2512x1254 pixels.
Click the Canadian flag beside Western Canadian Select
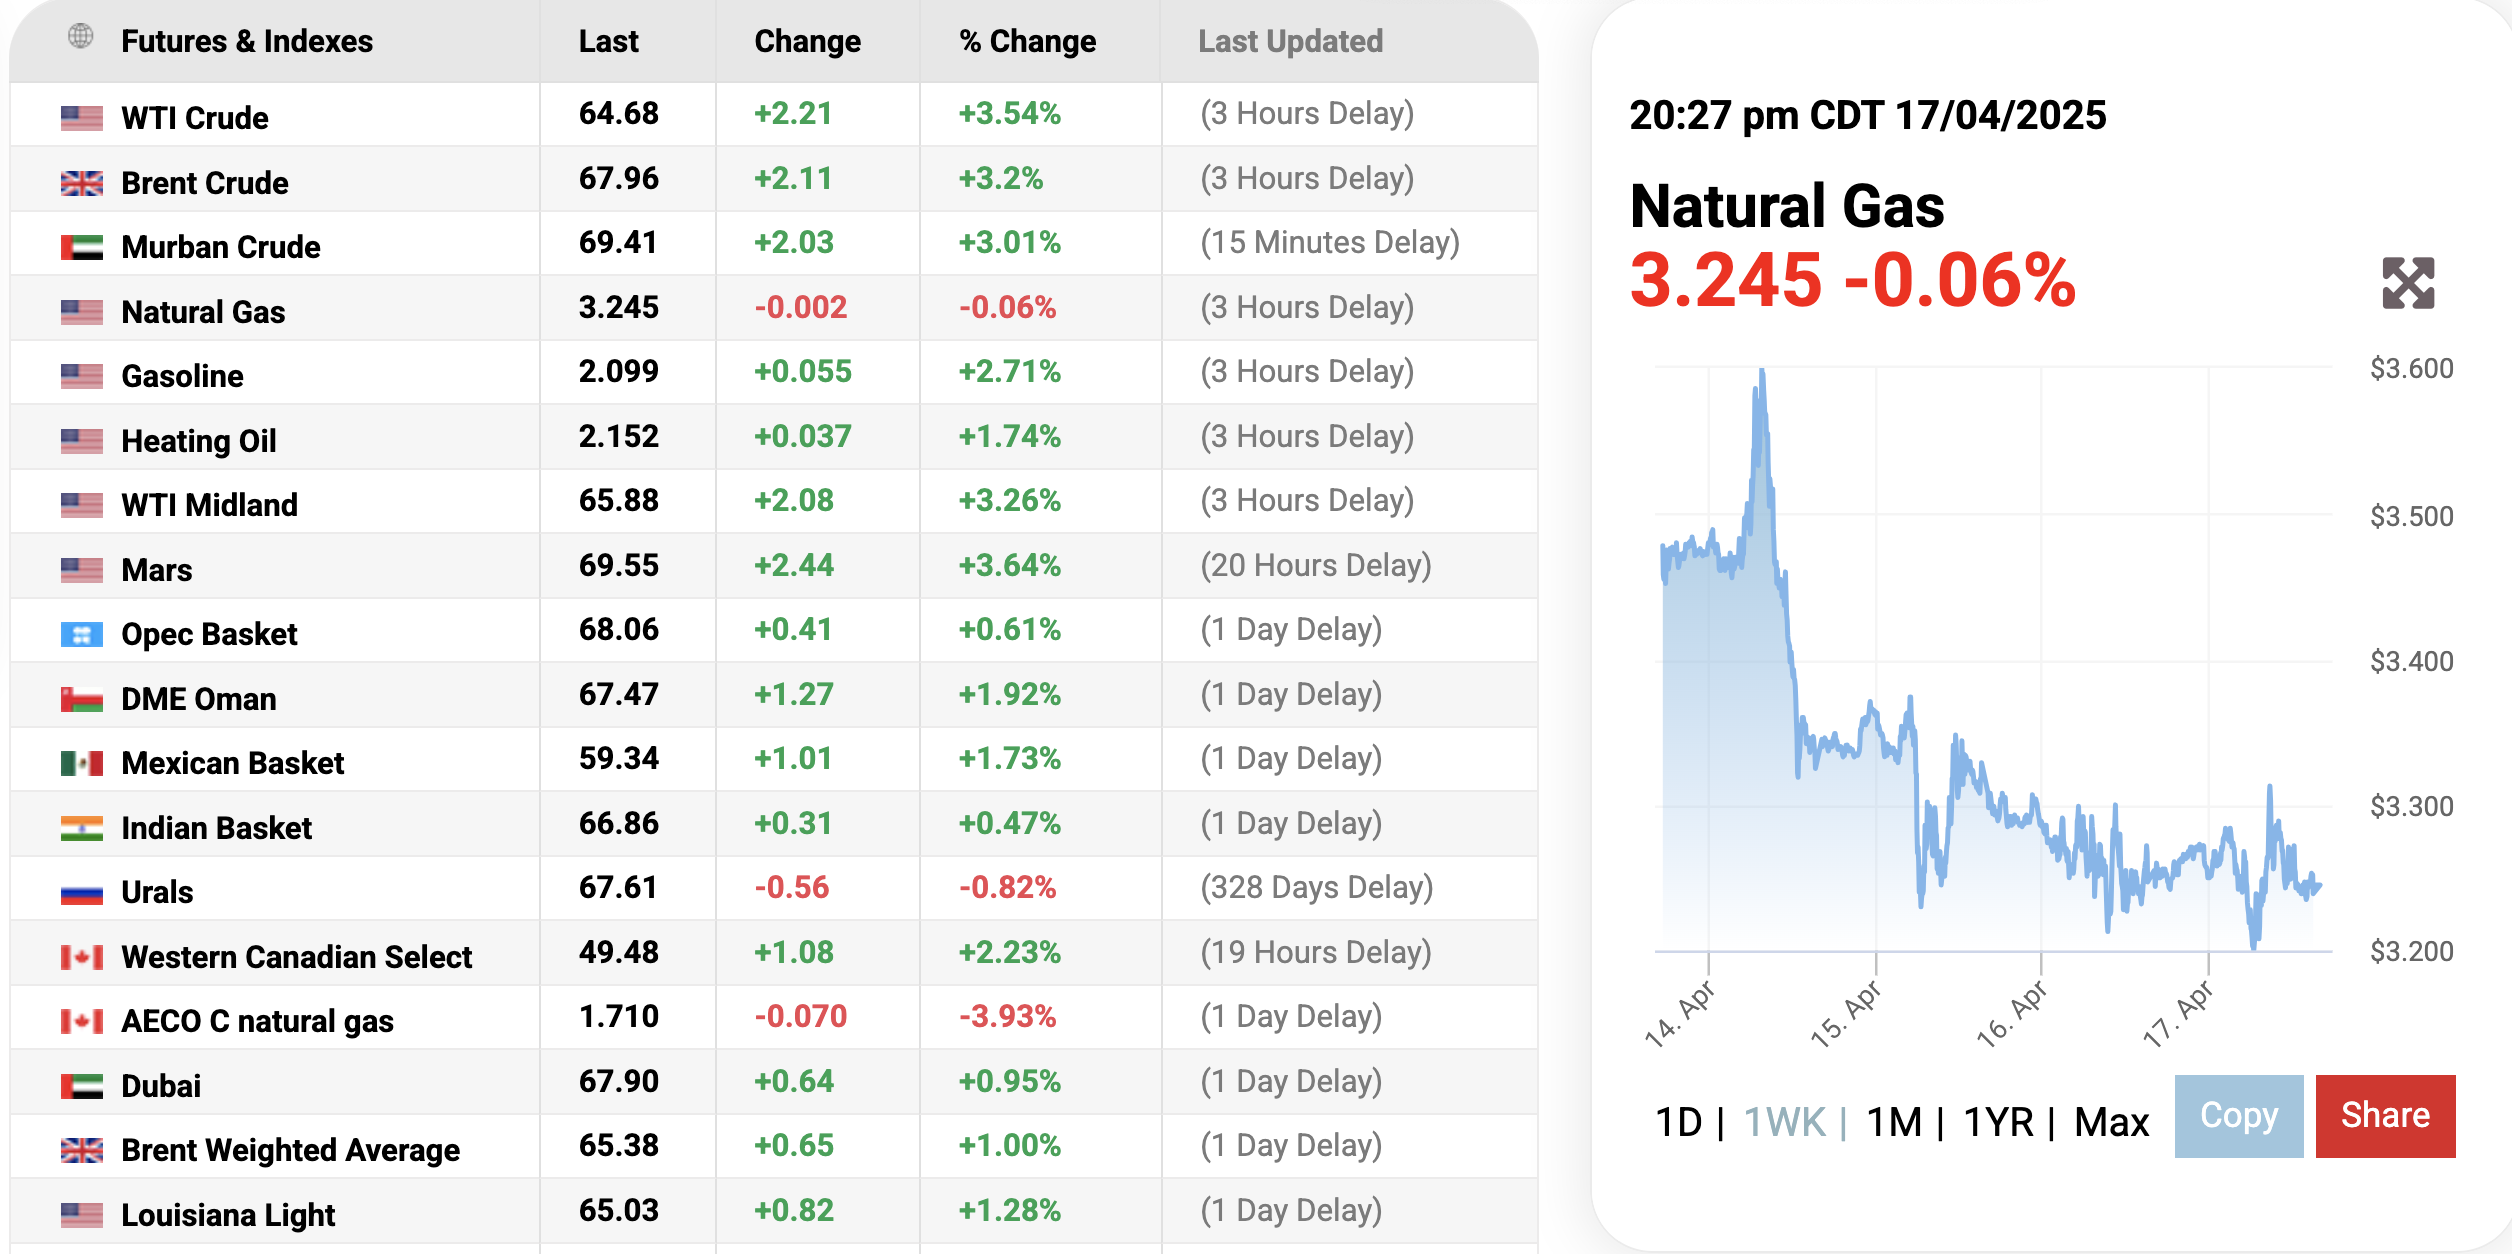81,957
